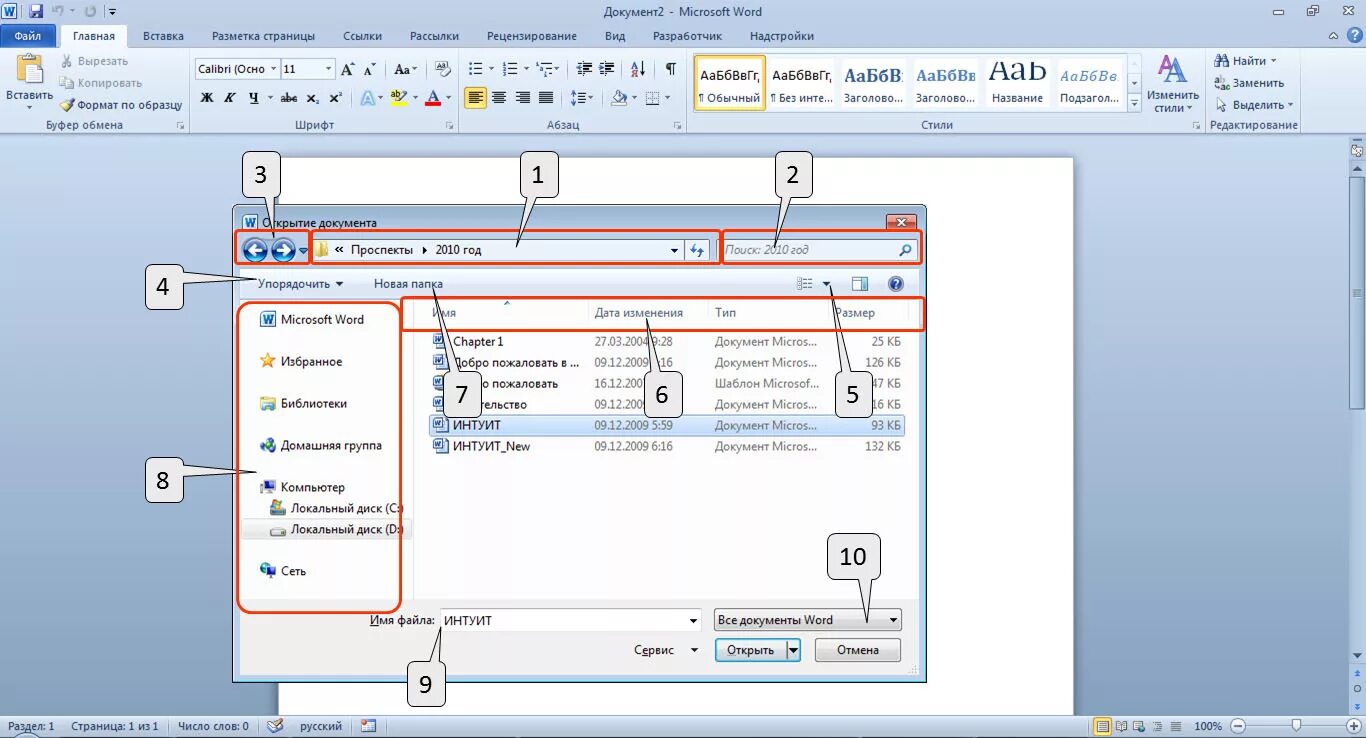
Task: Open the Файл tab
Action: click(x=27, y=36)
